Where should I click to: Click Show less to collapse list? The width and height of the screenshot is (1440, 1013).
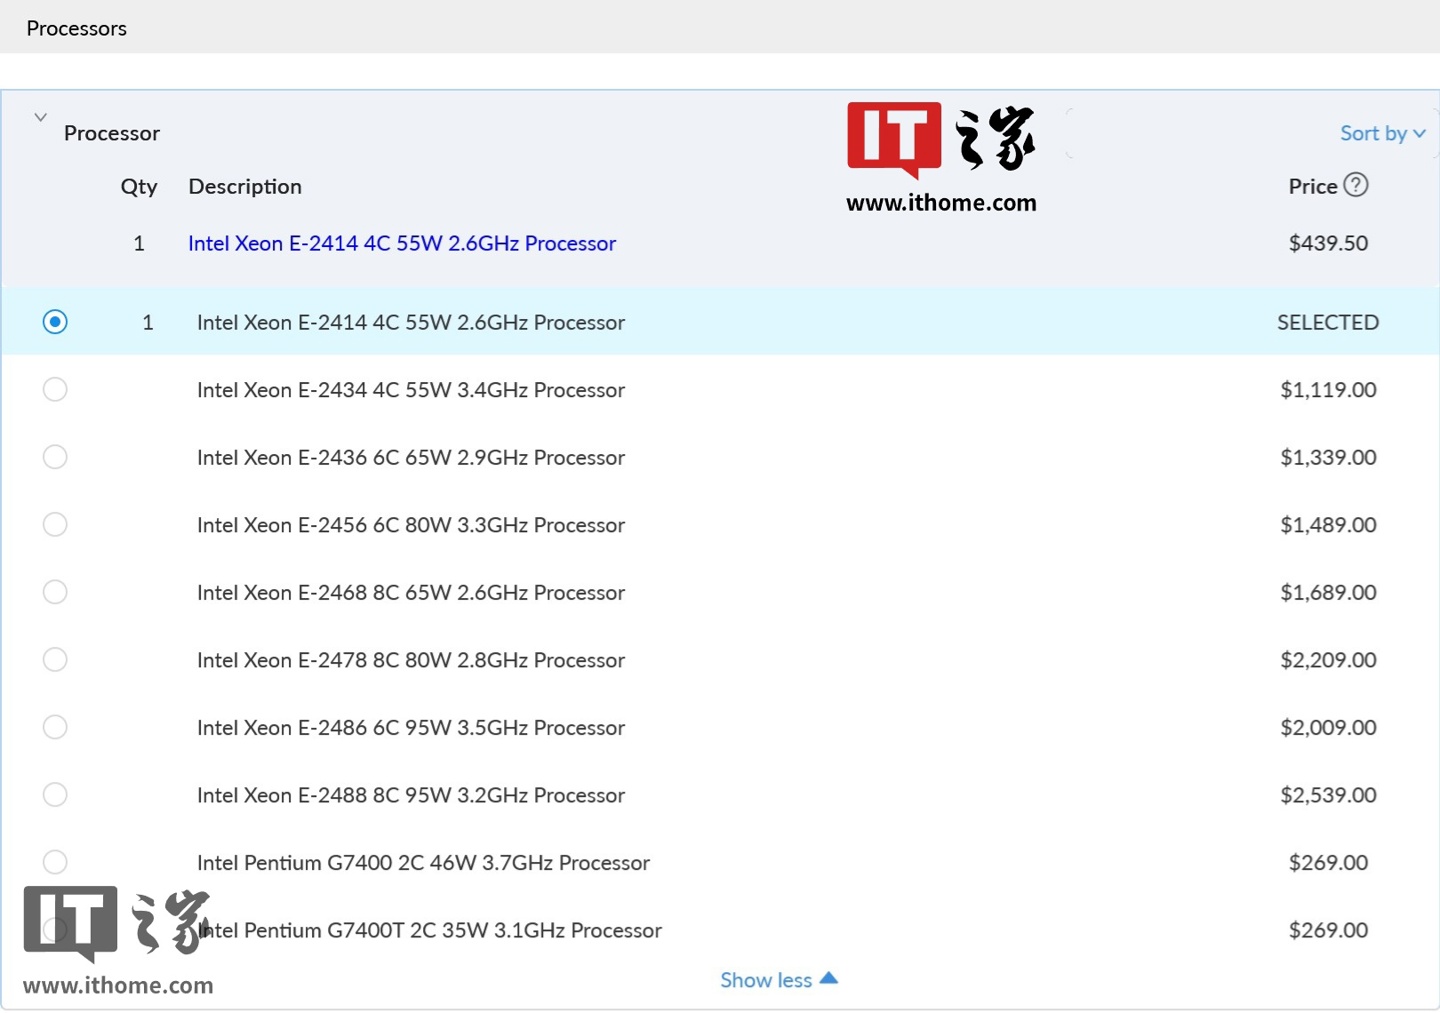[778, 980]
